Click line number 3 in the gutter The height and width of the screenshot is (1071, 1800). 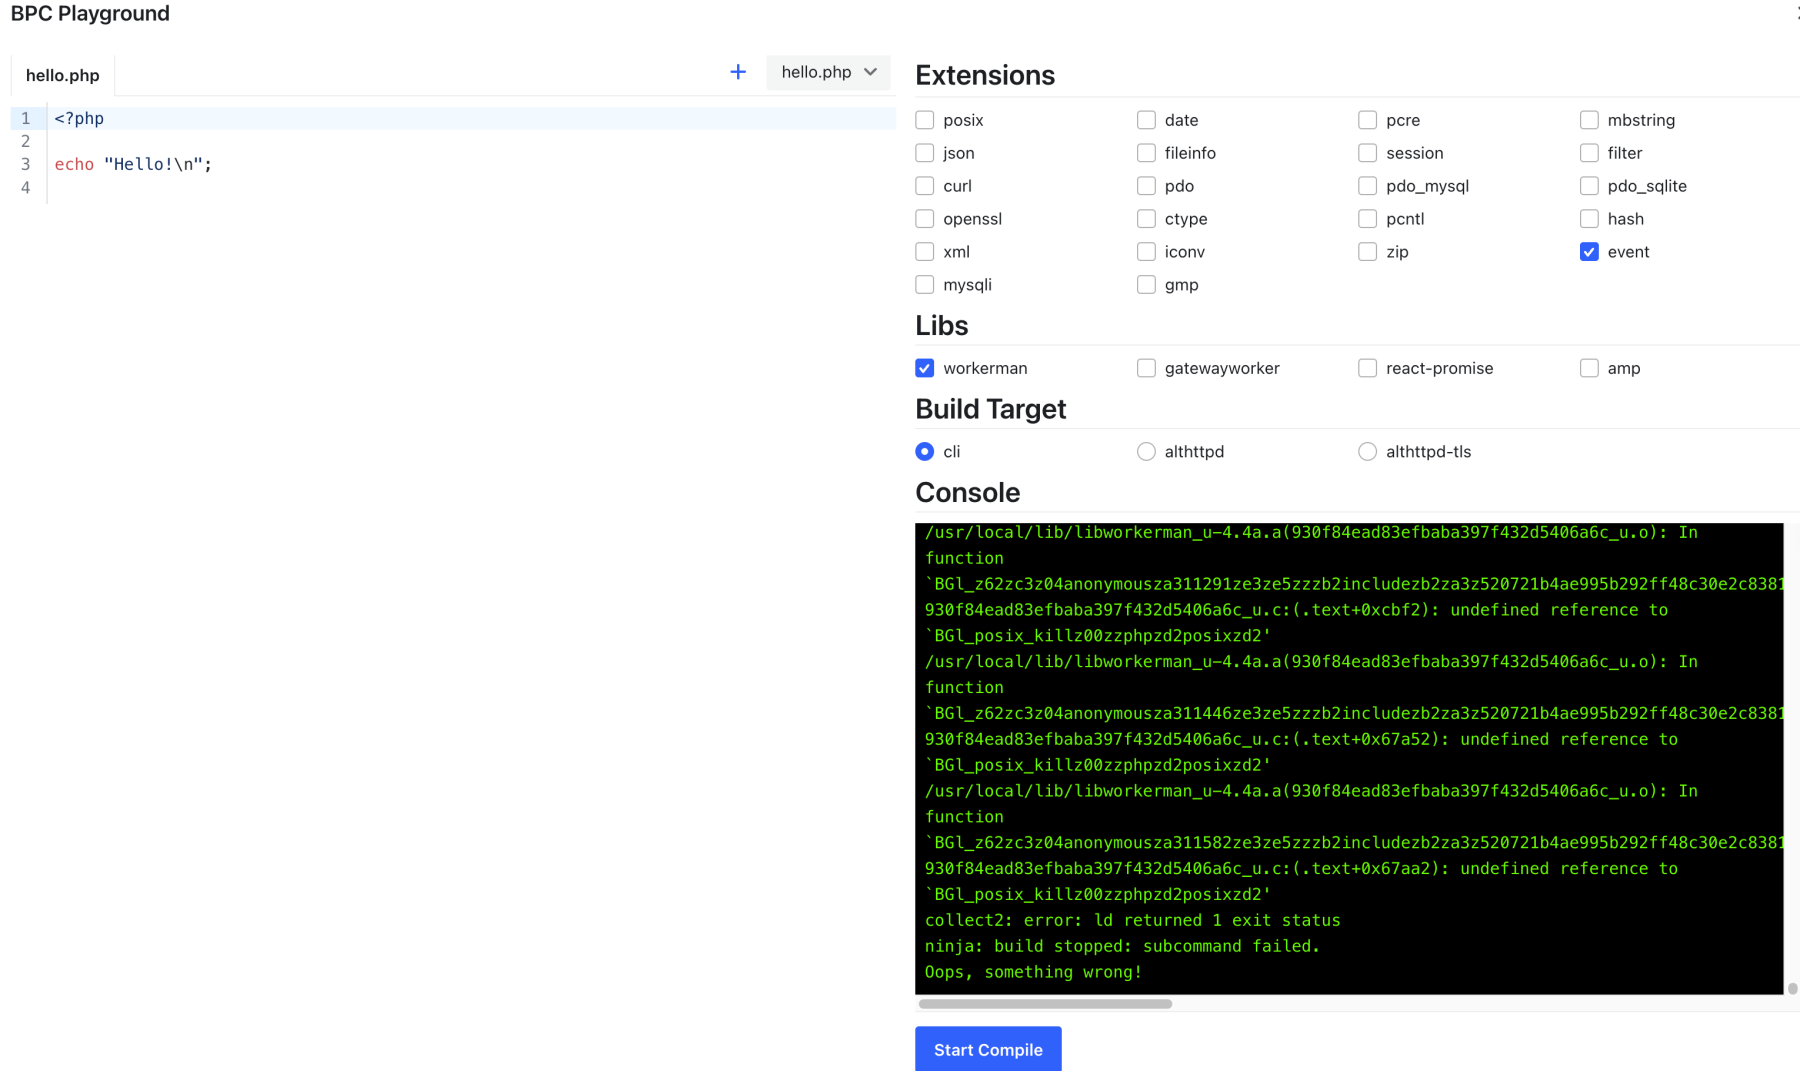pos(26,164)
